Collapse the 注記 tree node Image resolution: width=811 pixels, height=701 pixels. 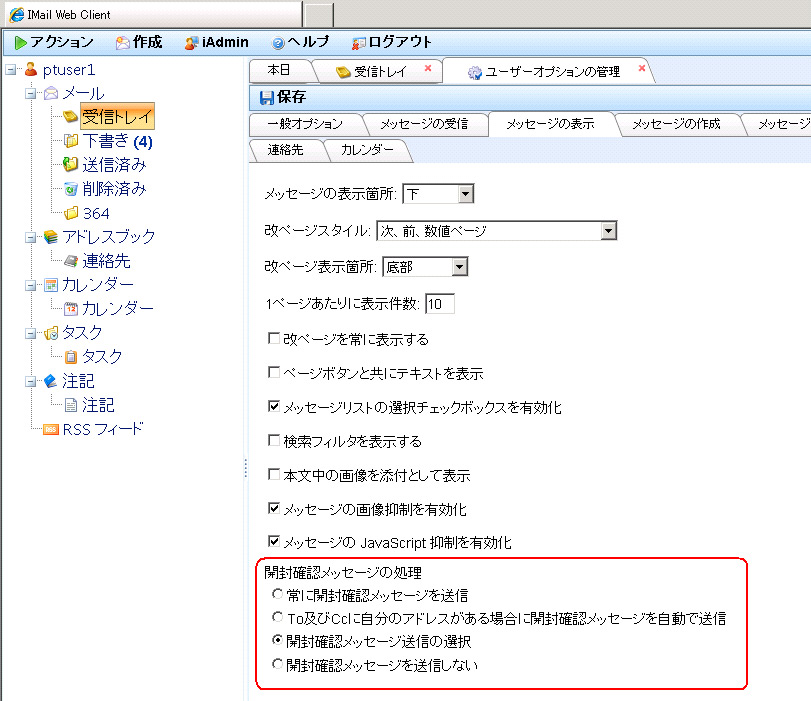(x=31, y=382)
